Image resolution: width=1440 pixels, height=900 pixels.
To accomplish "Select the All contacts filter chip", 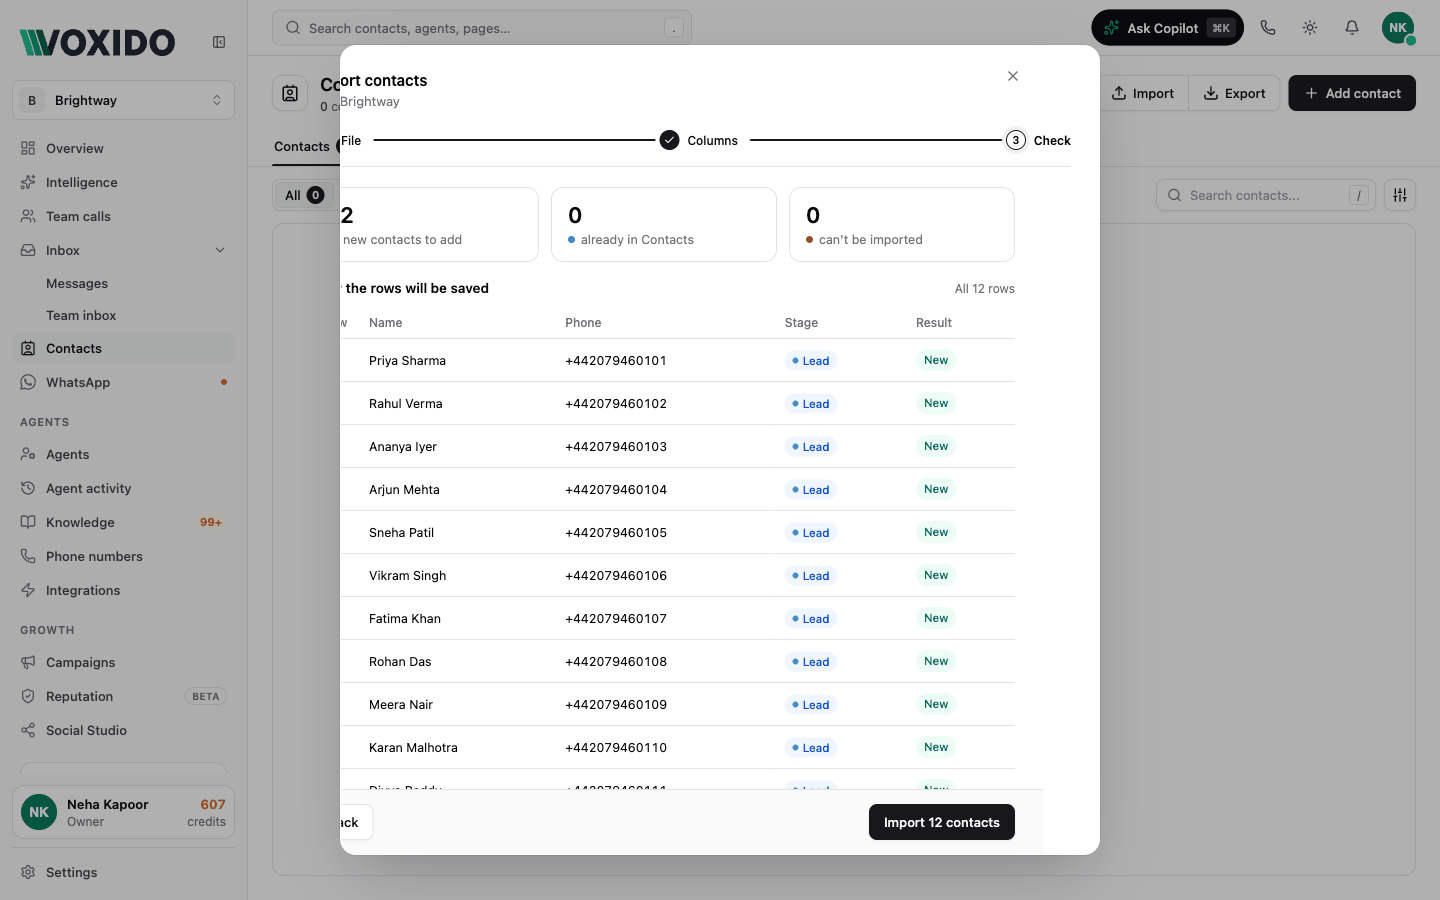I will point(304,195).
